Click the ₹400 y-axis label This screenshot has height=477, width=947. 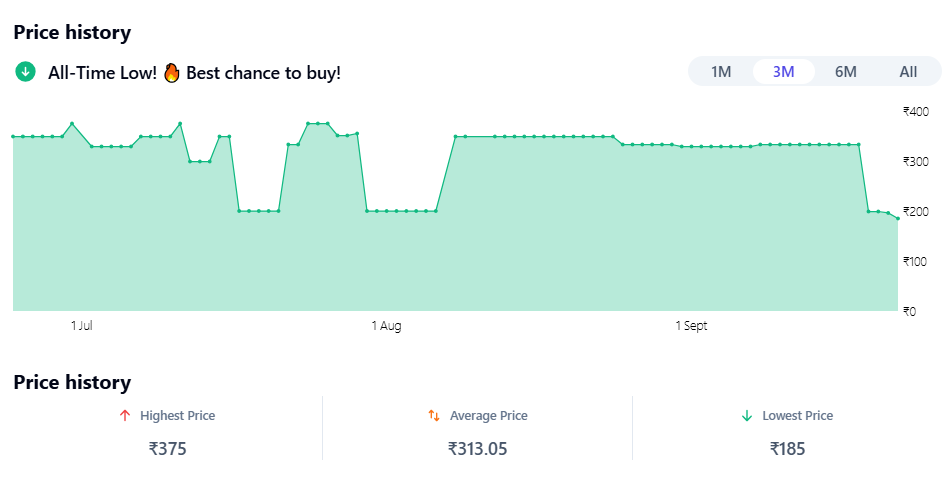(x=915, y=111)
